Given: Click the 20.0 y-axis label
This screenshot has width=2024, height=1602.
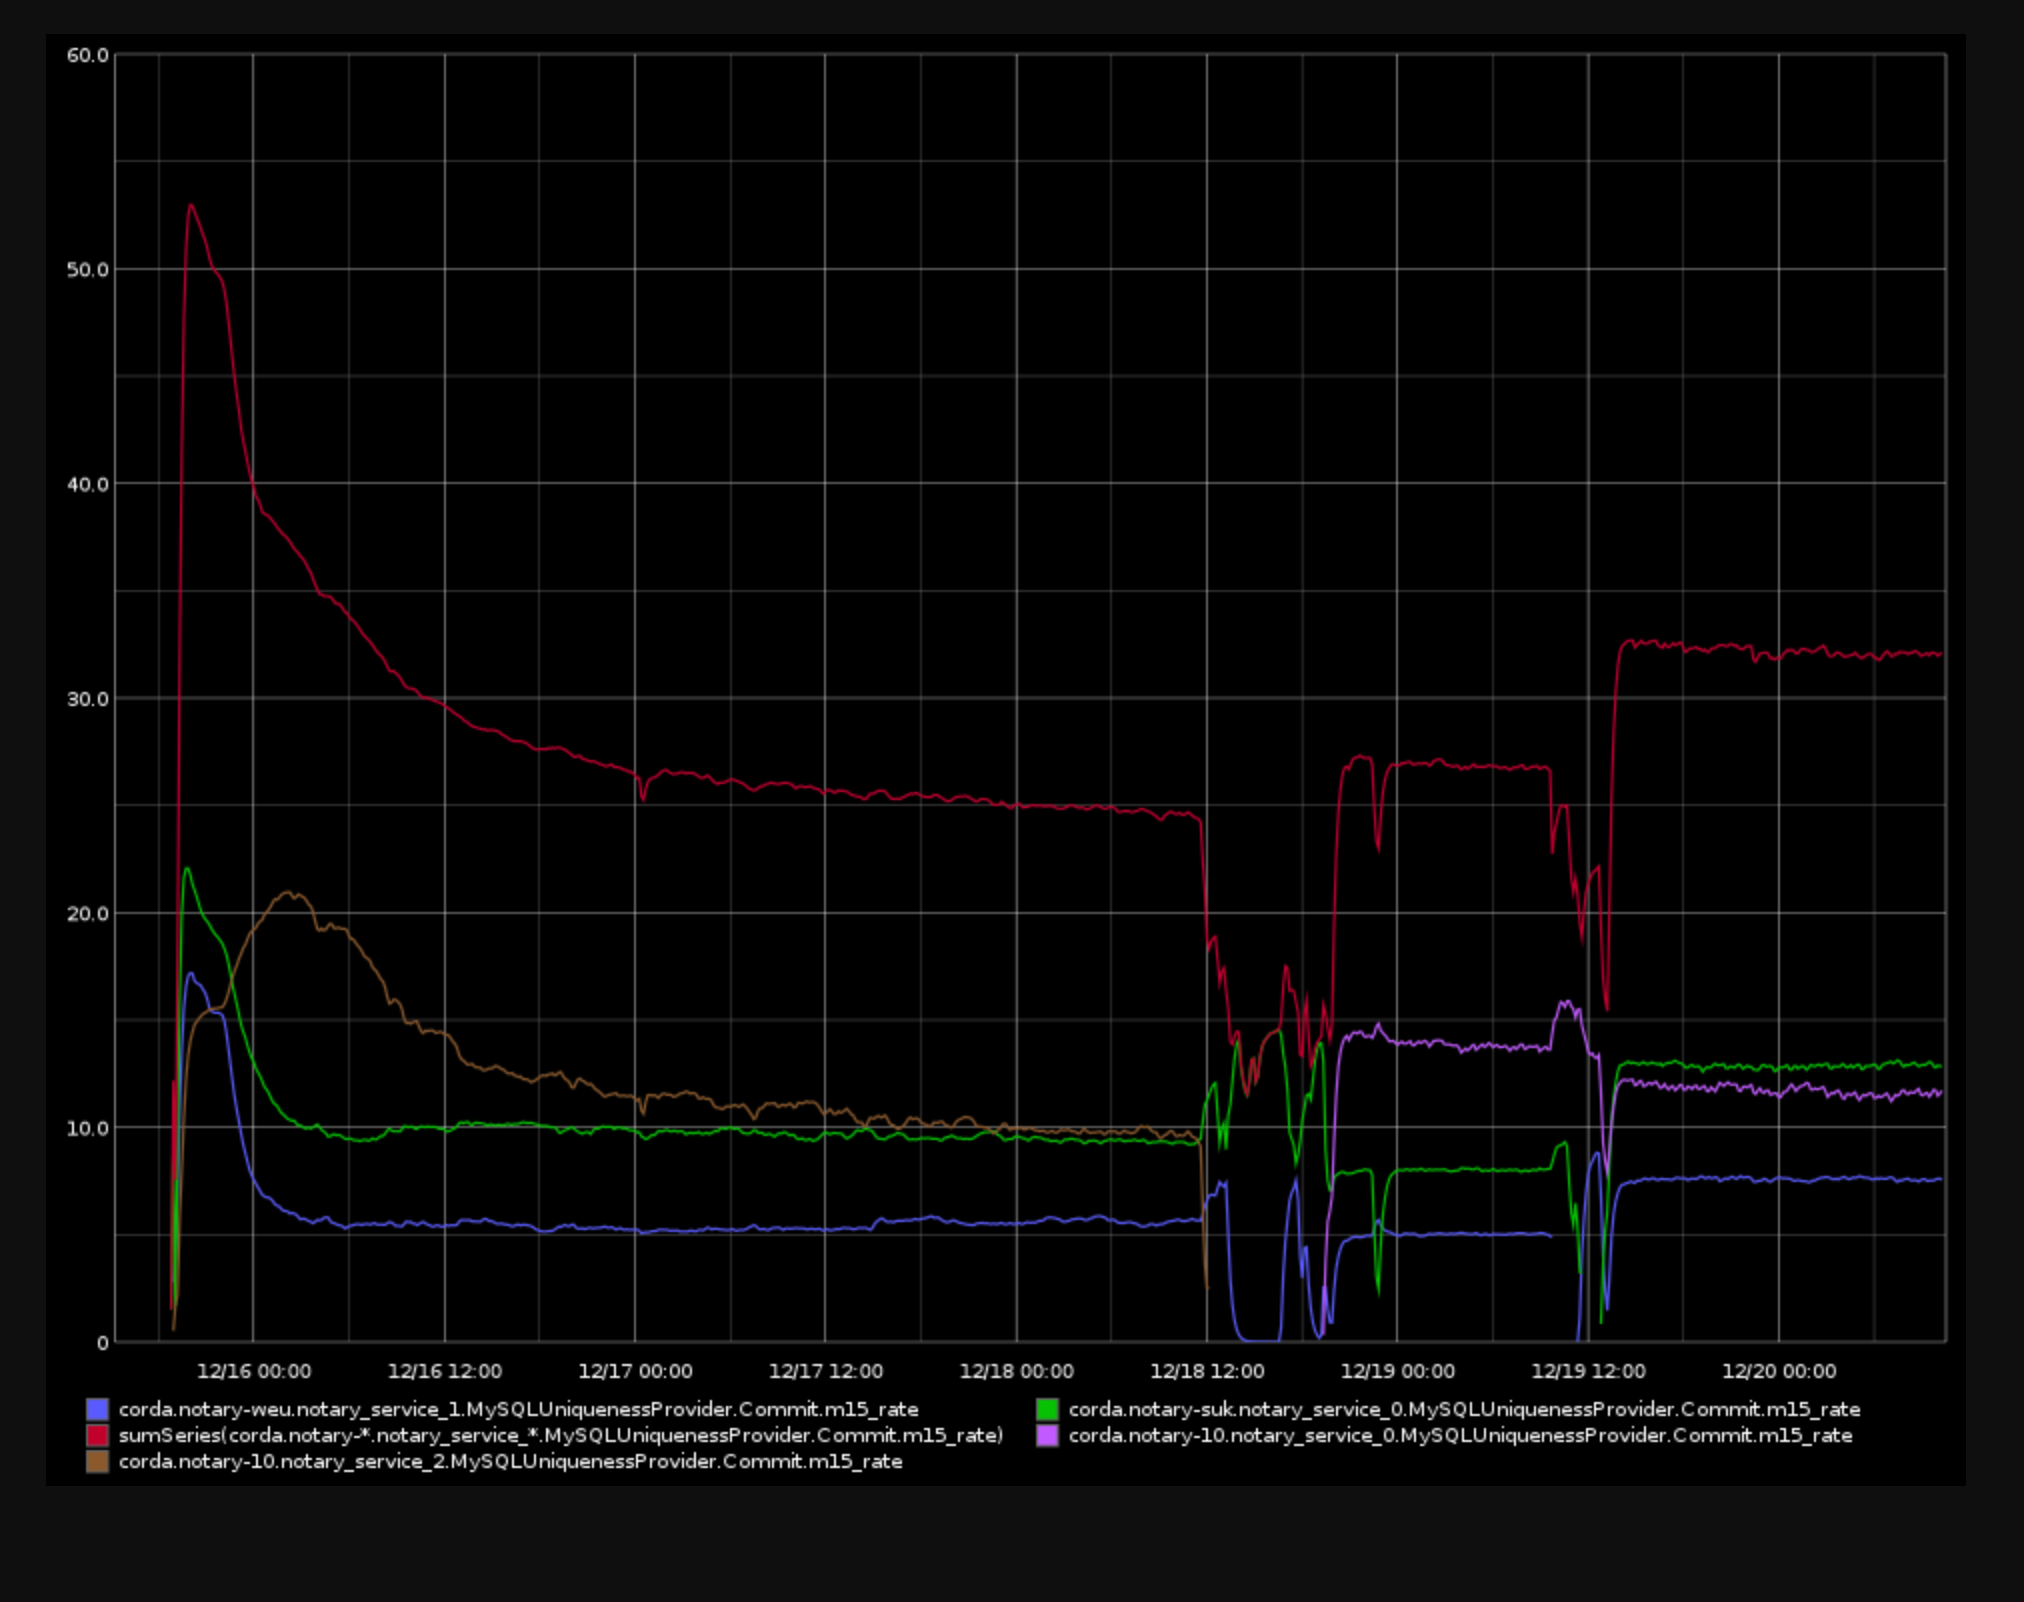Looking at the screenshot, I should point(87,913).
